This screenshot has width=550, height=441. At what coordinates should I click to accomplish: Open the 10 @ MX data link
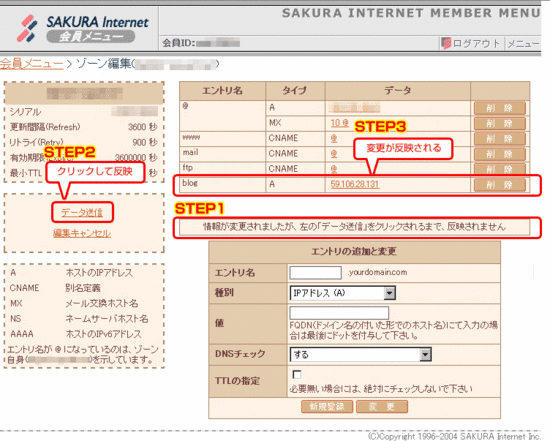340,123
